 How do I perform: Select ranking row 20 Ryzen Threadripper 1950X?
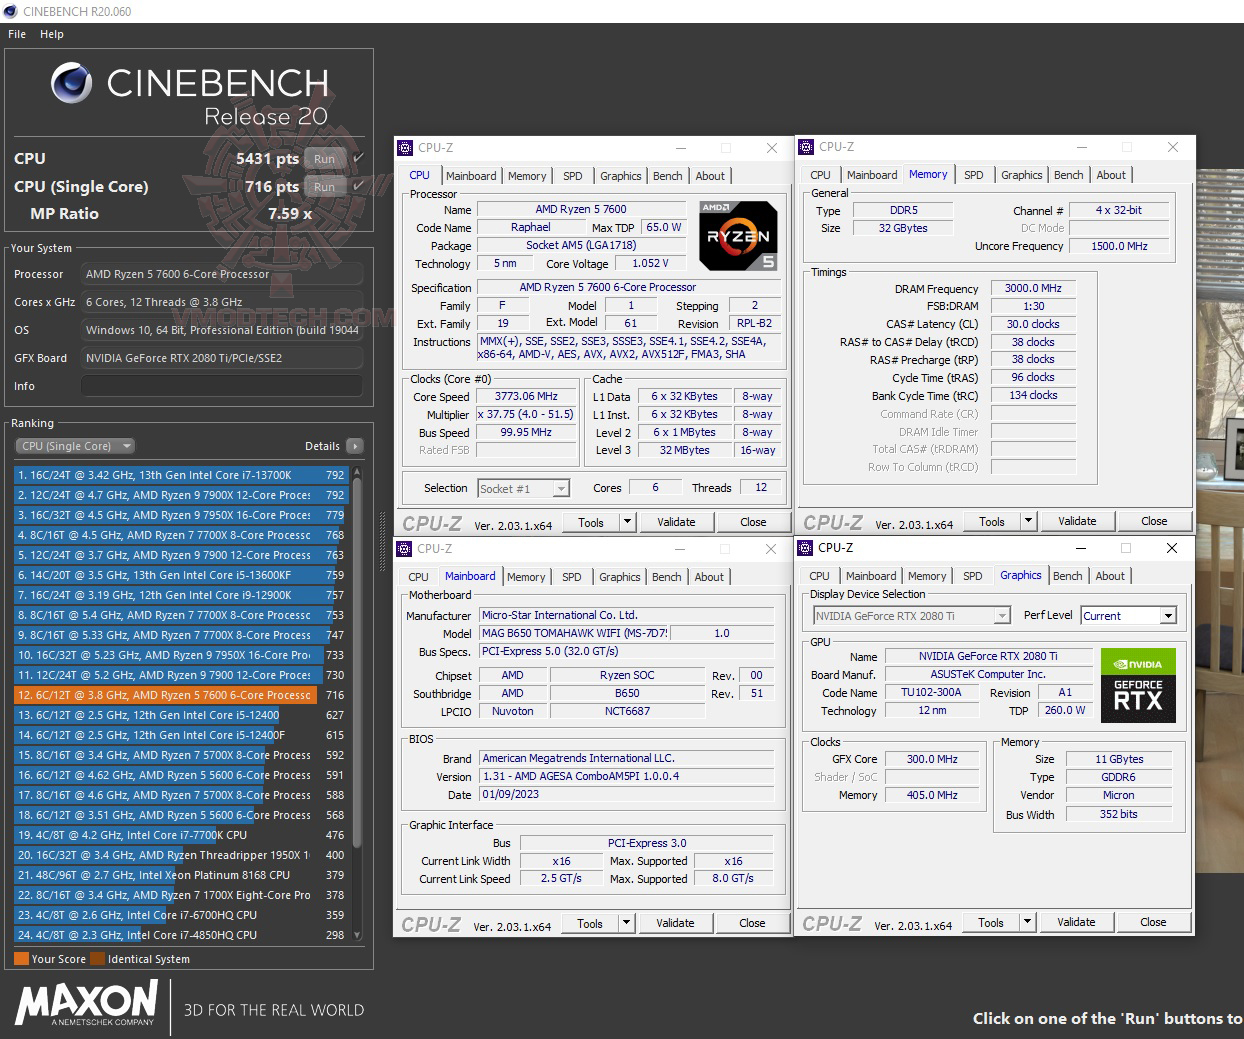click(x=180, y=855)
